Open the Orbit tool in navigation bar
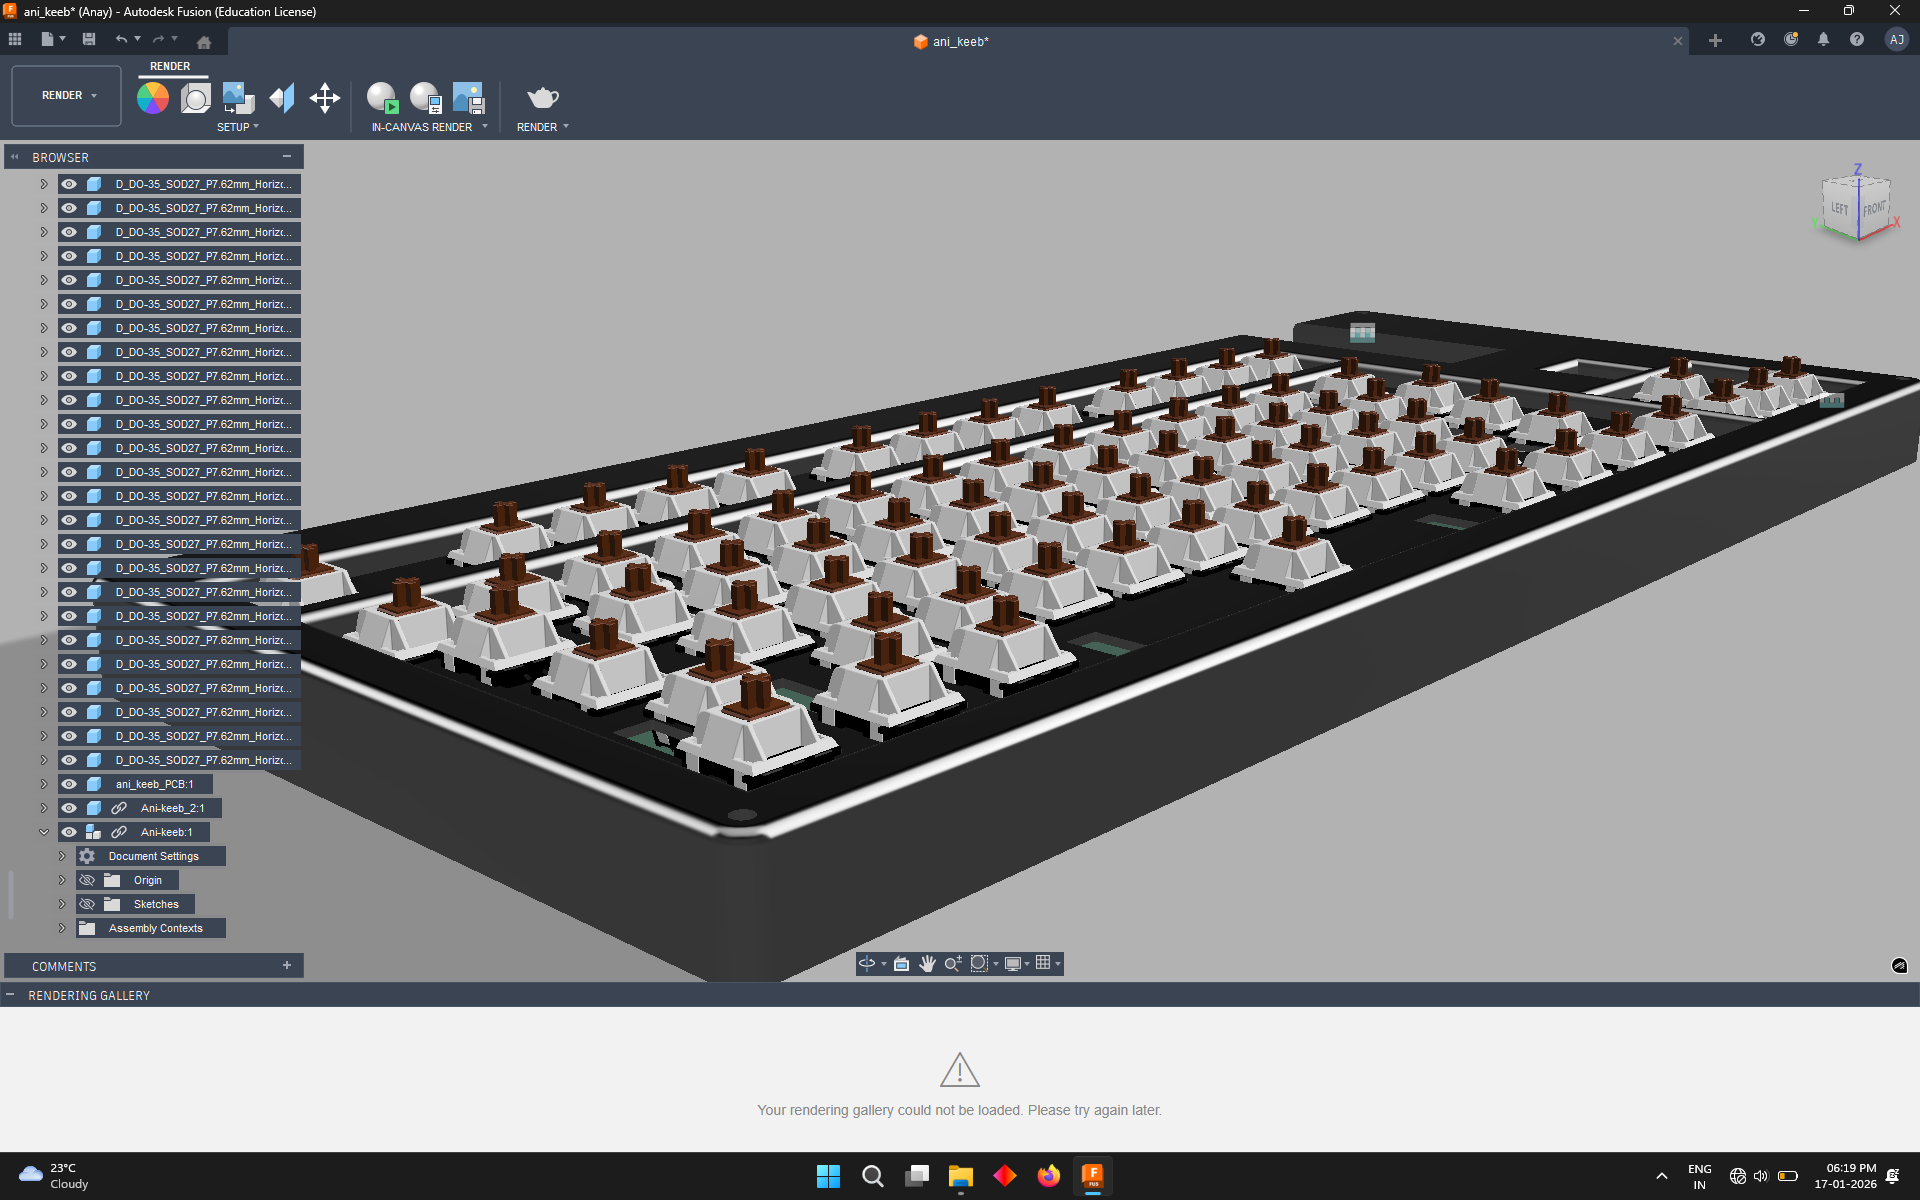The image size is (1920, 1200). click(867, 963)
